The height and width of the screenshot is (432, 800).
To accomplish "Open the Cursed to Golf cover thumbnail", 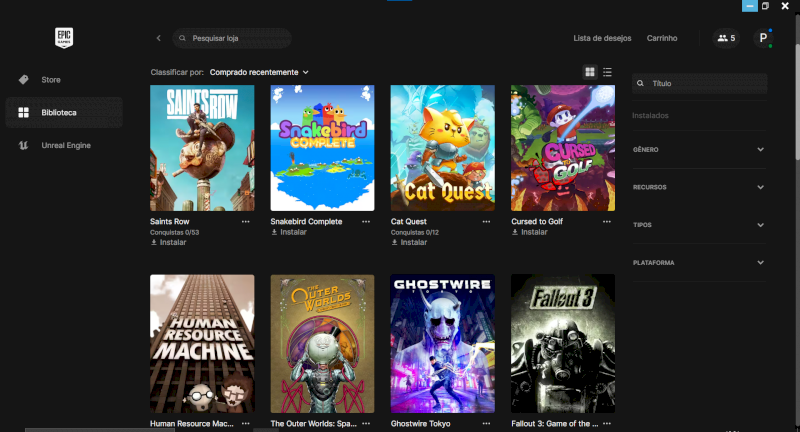I will [563, 148].
